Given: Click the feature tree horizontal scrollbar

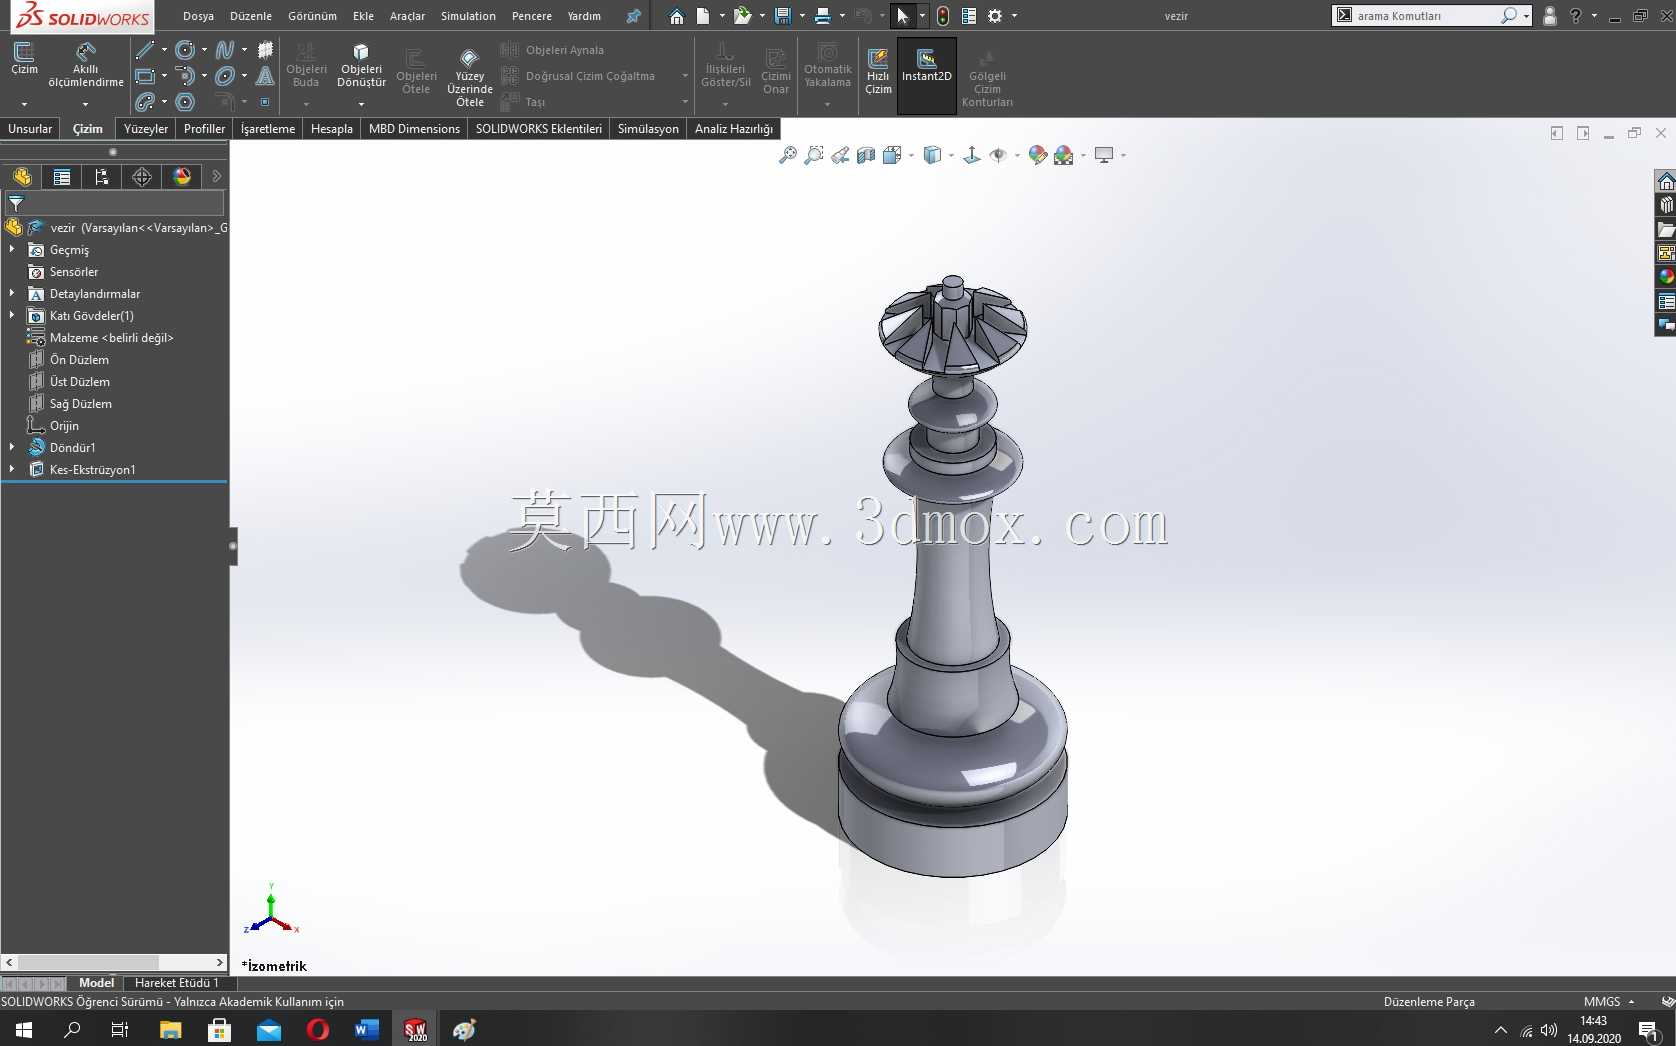Looking at the screenshot, I should (115, 962).
